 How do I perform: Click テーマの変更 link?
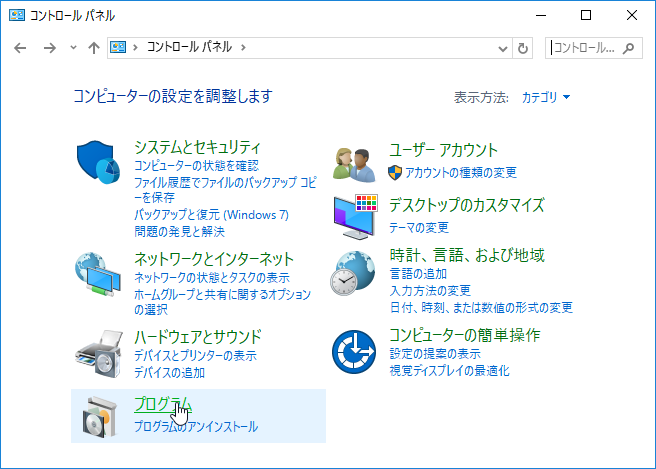click(x=419, y=228)
